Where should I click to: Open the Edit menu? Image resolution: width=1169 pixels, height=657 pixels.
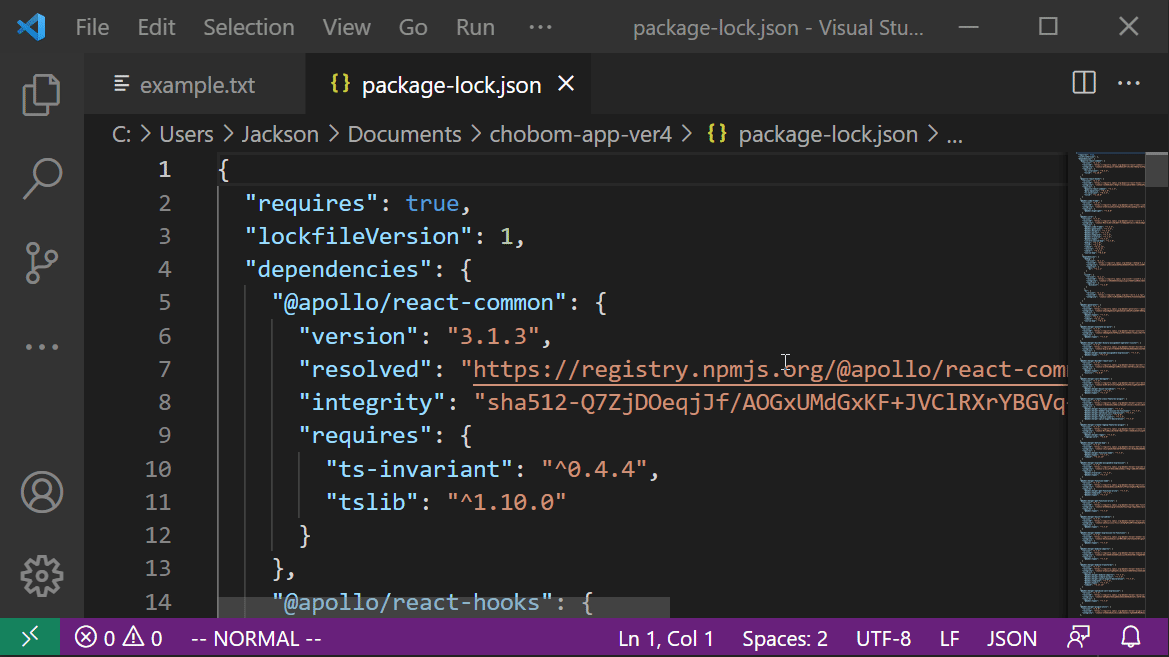click(157, 28)
